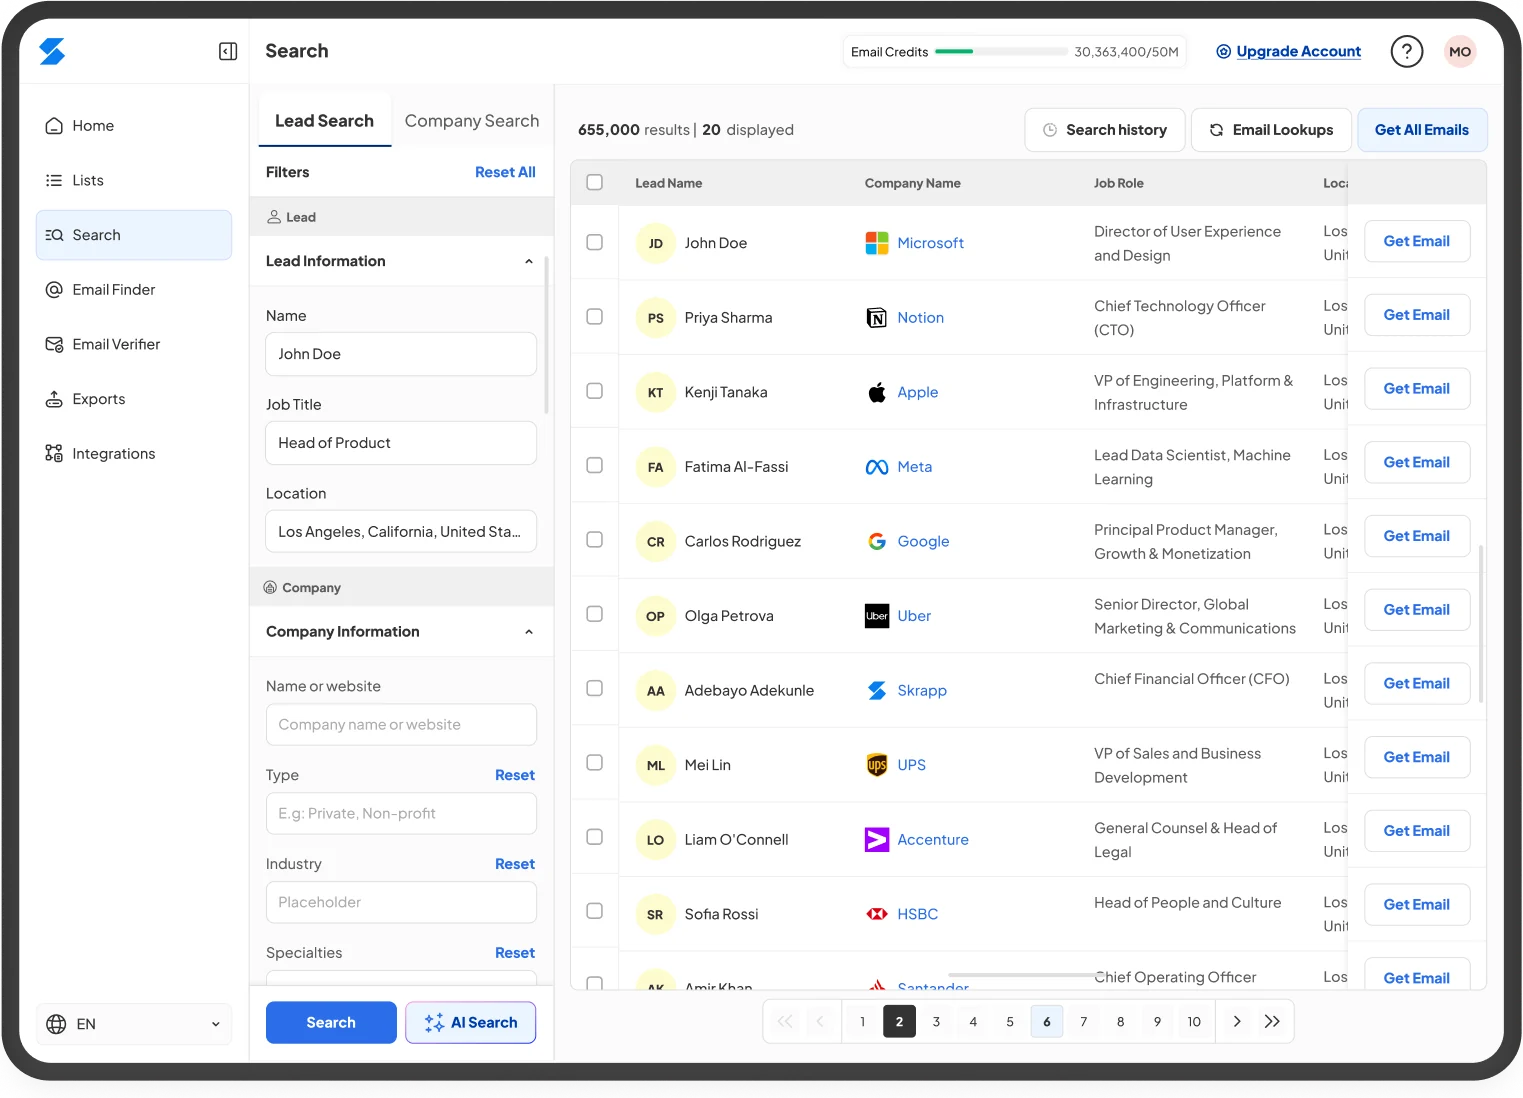Open the Upgrade Account link
The image size is (1523, 1098).
(1289, 51)
